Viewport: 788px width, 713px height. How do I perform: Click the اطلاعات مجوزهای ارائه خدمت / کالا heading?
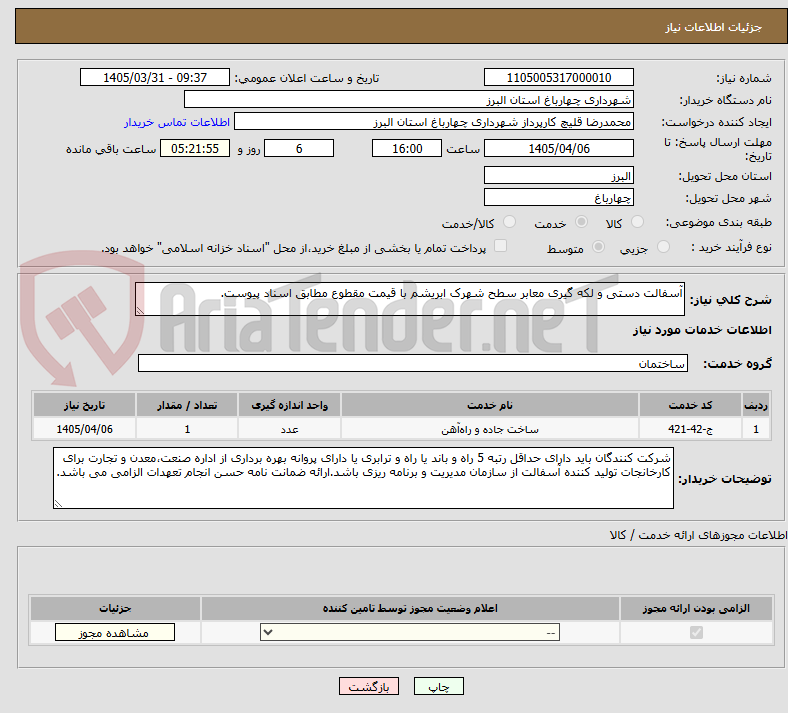(x=698, y=535)
